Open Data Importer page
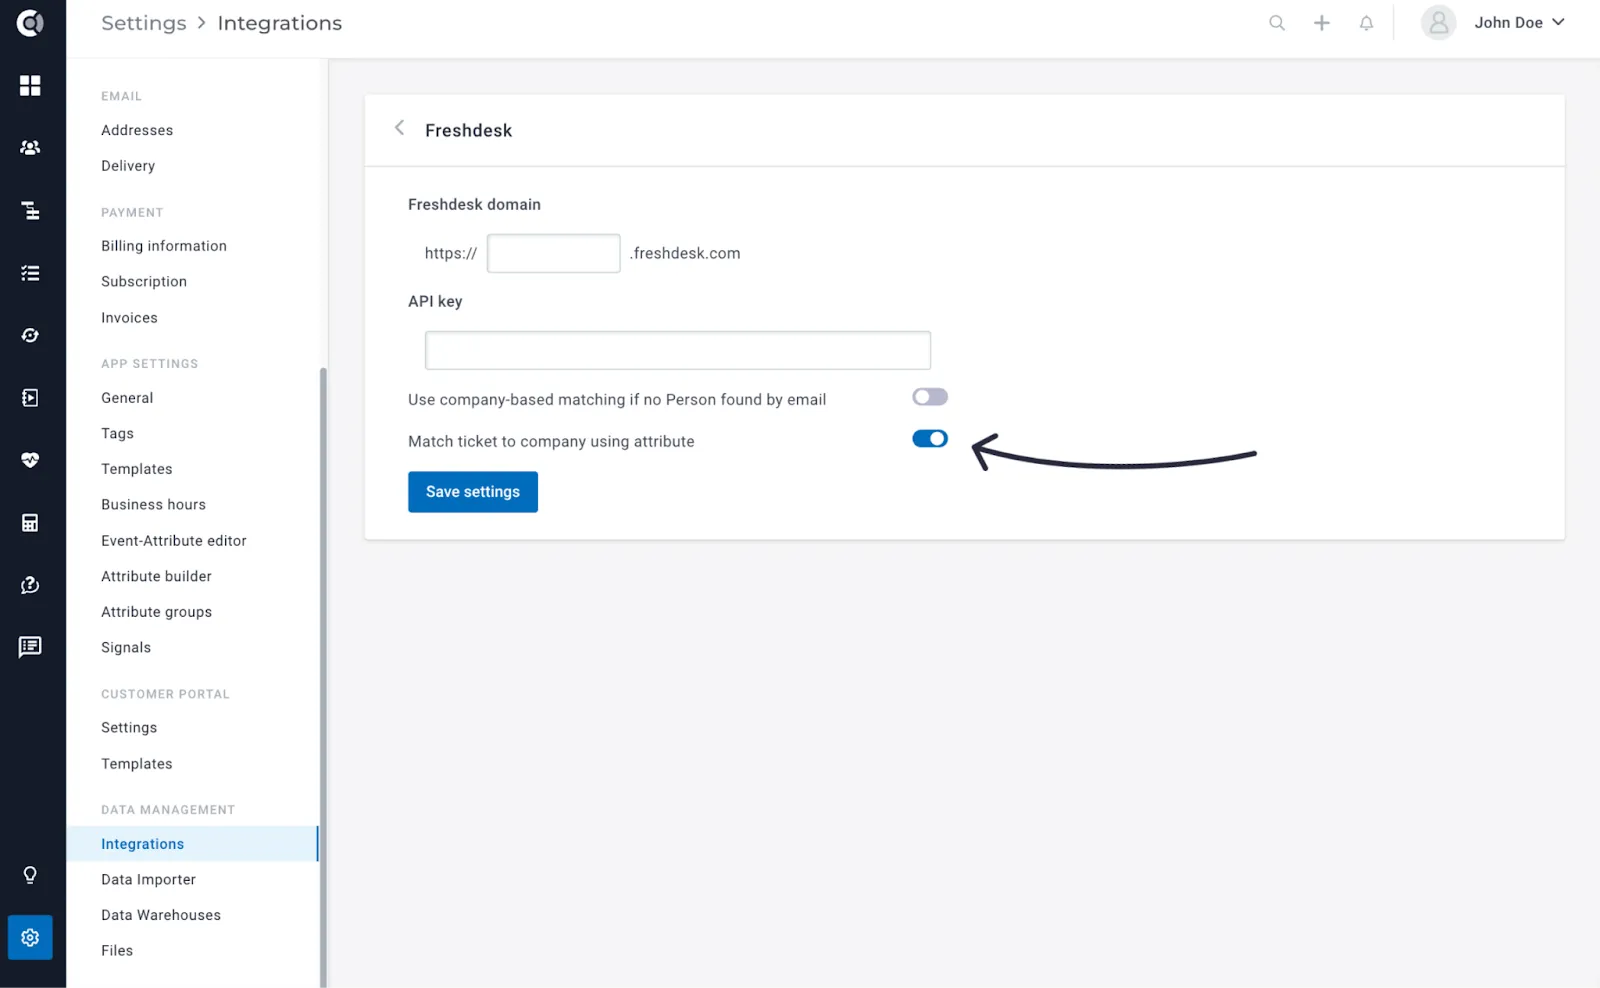Screen dimensions: 1600x988 tap(148, 880)
